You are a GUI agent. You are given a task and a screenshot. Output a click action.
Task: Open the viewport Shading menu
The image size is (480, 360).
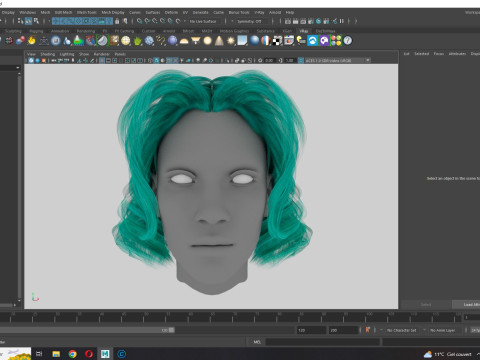coord(48,54)
